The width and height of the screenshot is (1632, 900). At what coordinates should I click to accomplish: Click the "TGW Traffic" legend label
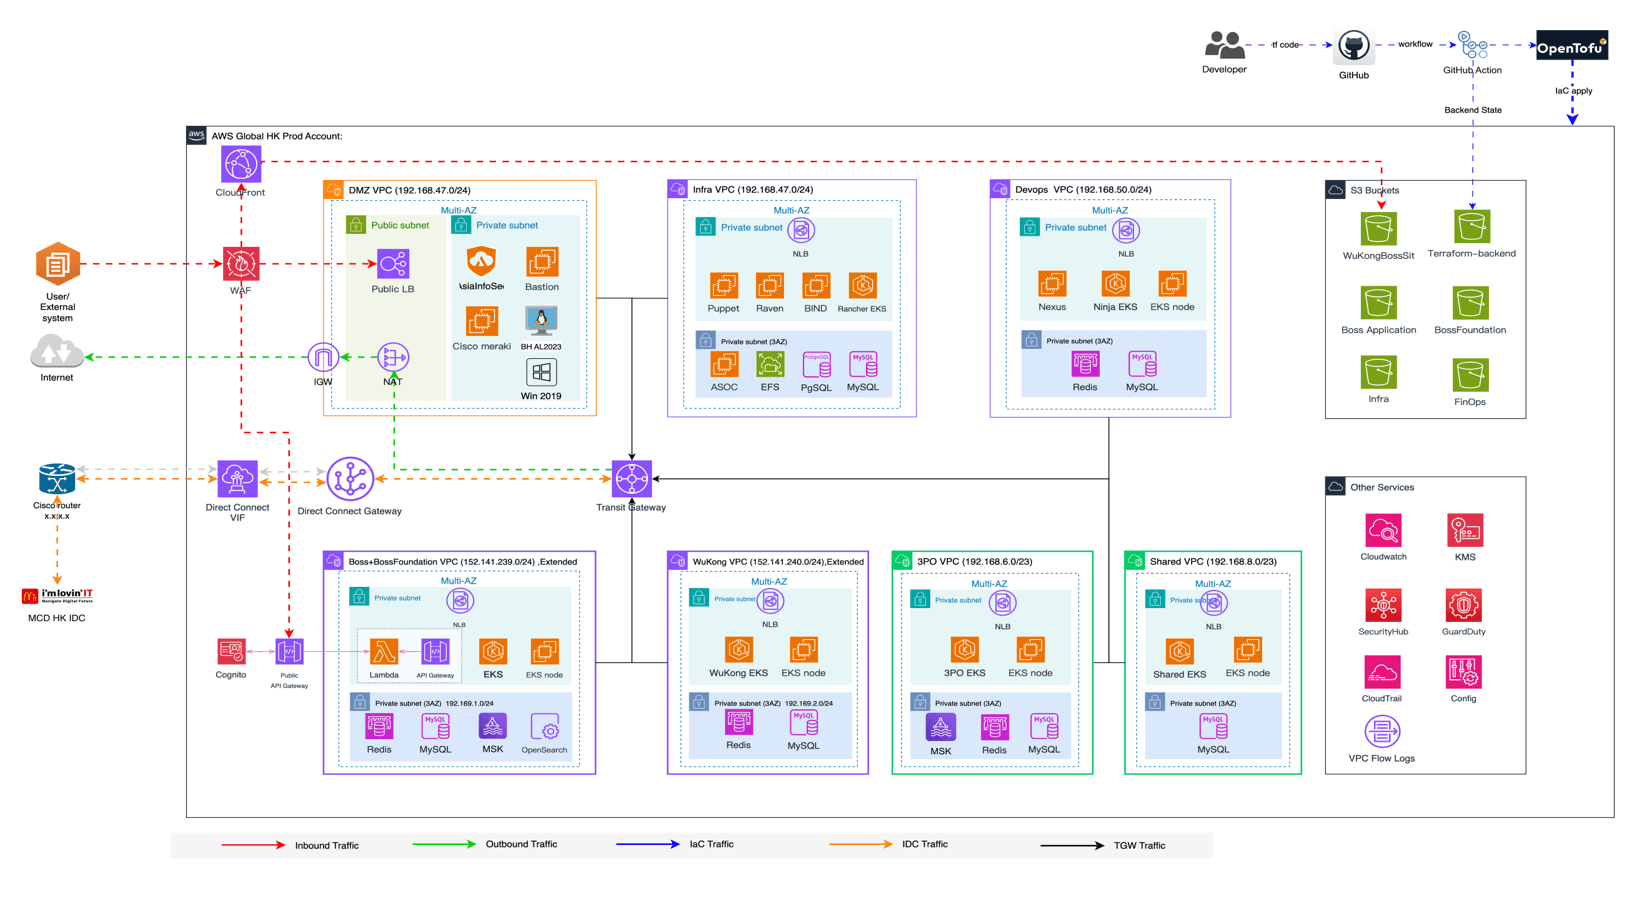1140,846
